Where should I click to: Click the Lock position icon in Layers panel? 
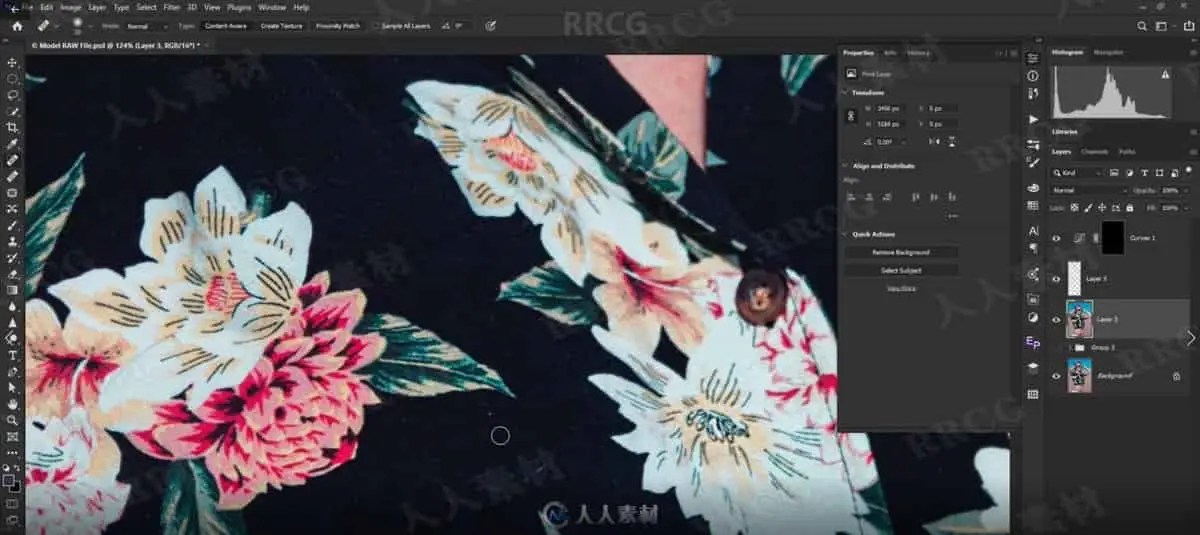click(1102, 207)
